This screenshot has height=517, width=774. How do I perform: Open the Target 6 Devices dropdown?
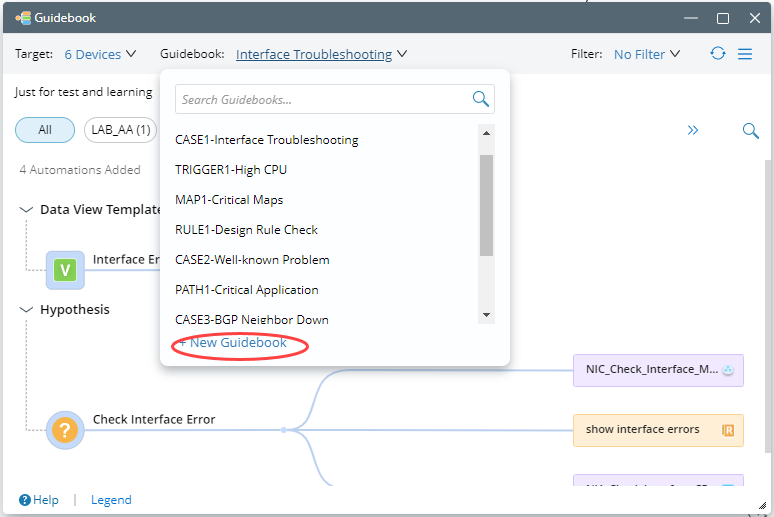tap(100, 54)
